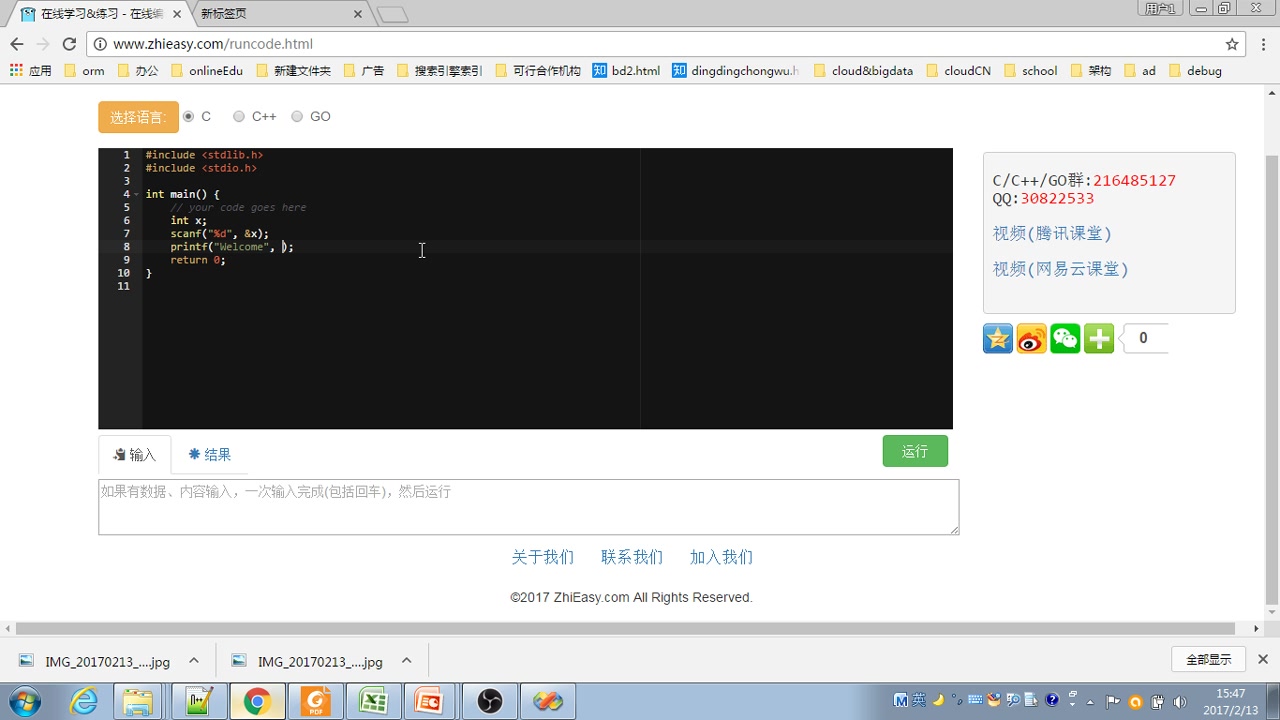
Task: Open PowerPoint from taskbar
Action: [x=431, y=702]
